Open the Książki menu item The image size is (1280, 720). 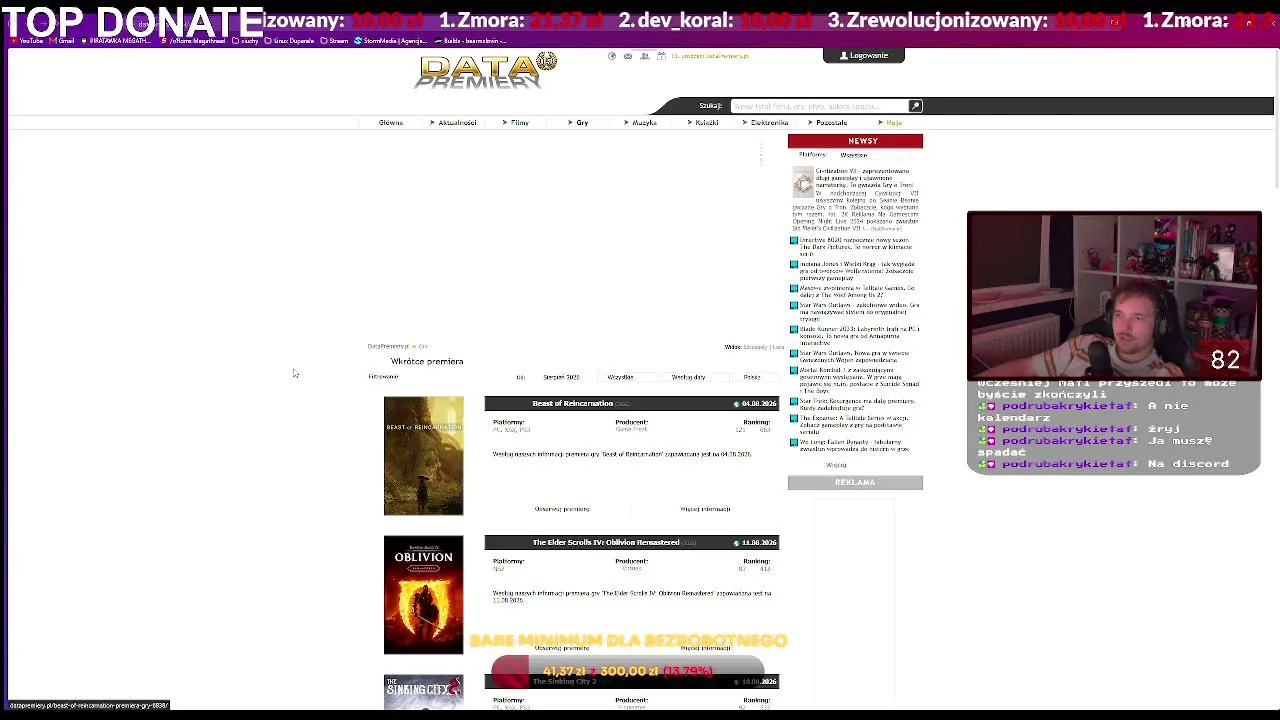706,123
